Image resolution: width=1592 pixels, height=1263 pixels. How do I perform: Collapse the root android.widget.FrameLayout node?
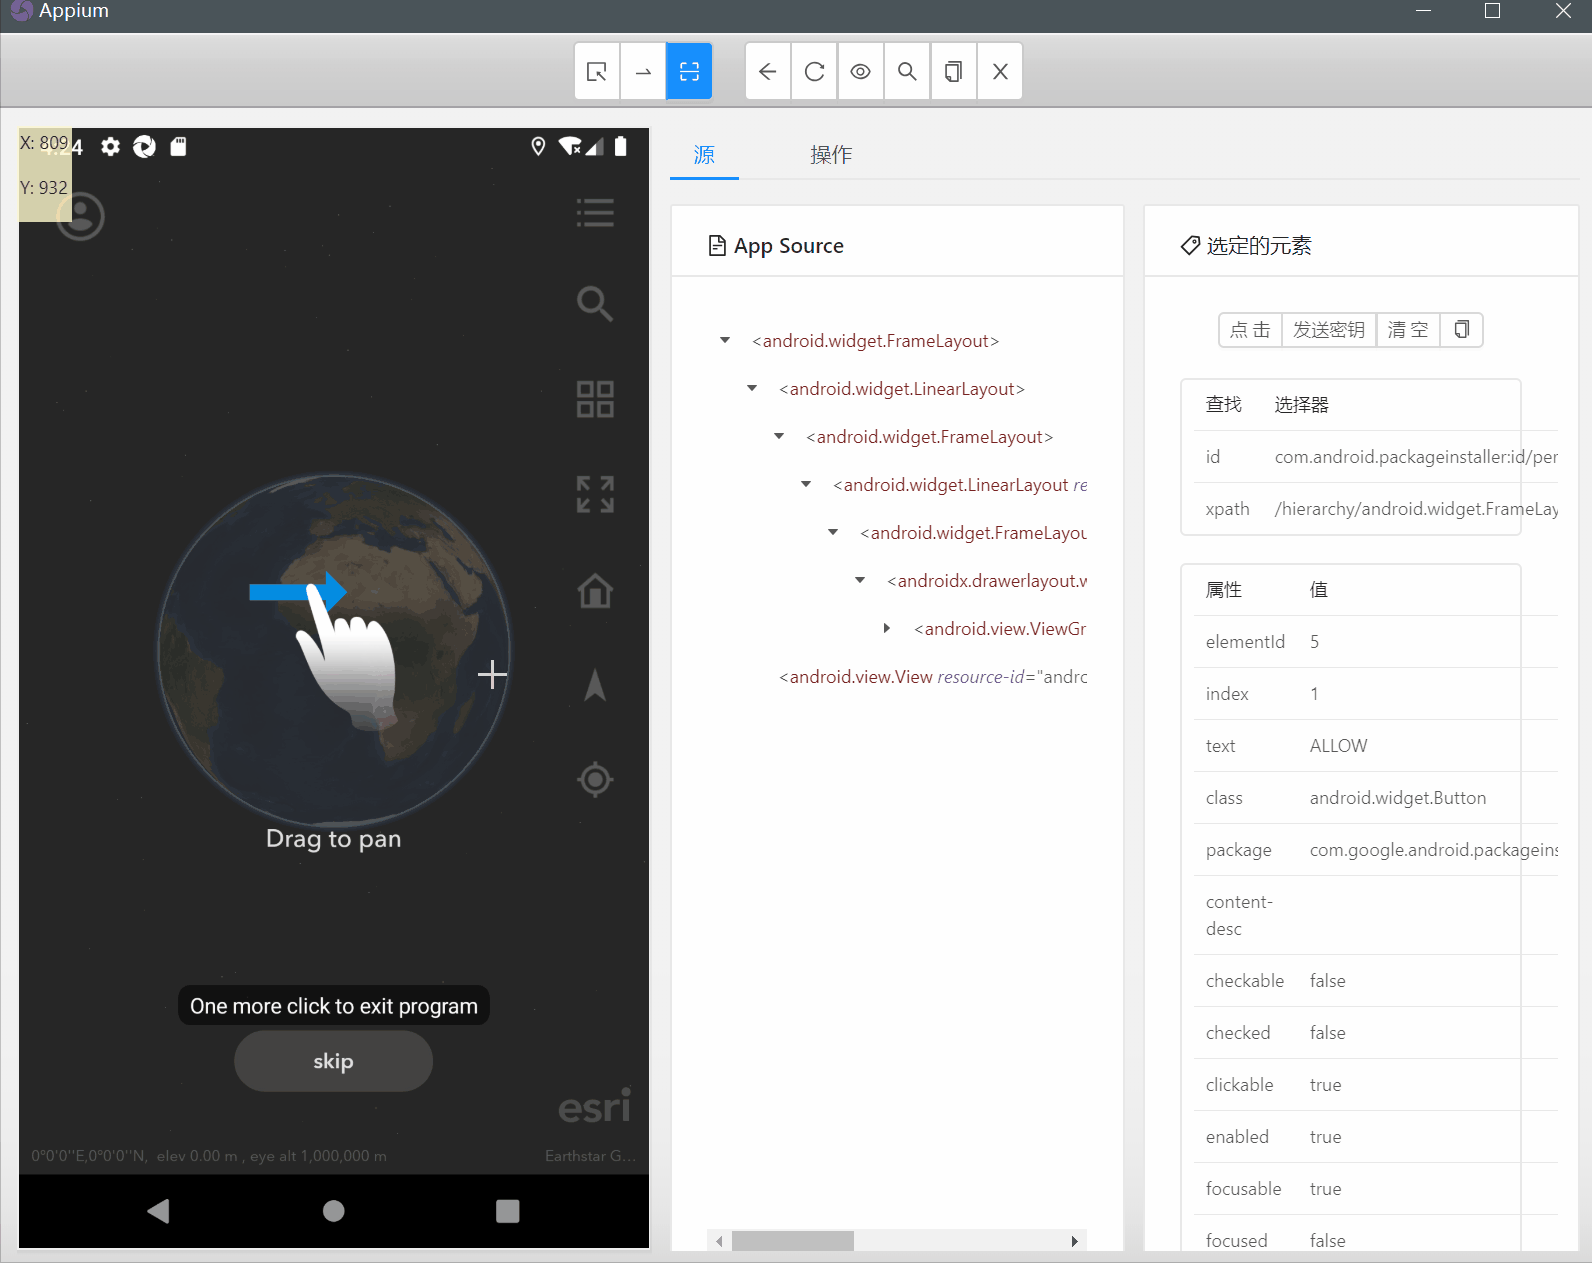click(725, 341)
